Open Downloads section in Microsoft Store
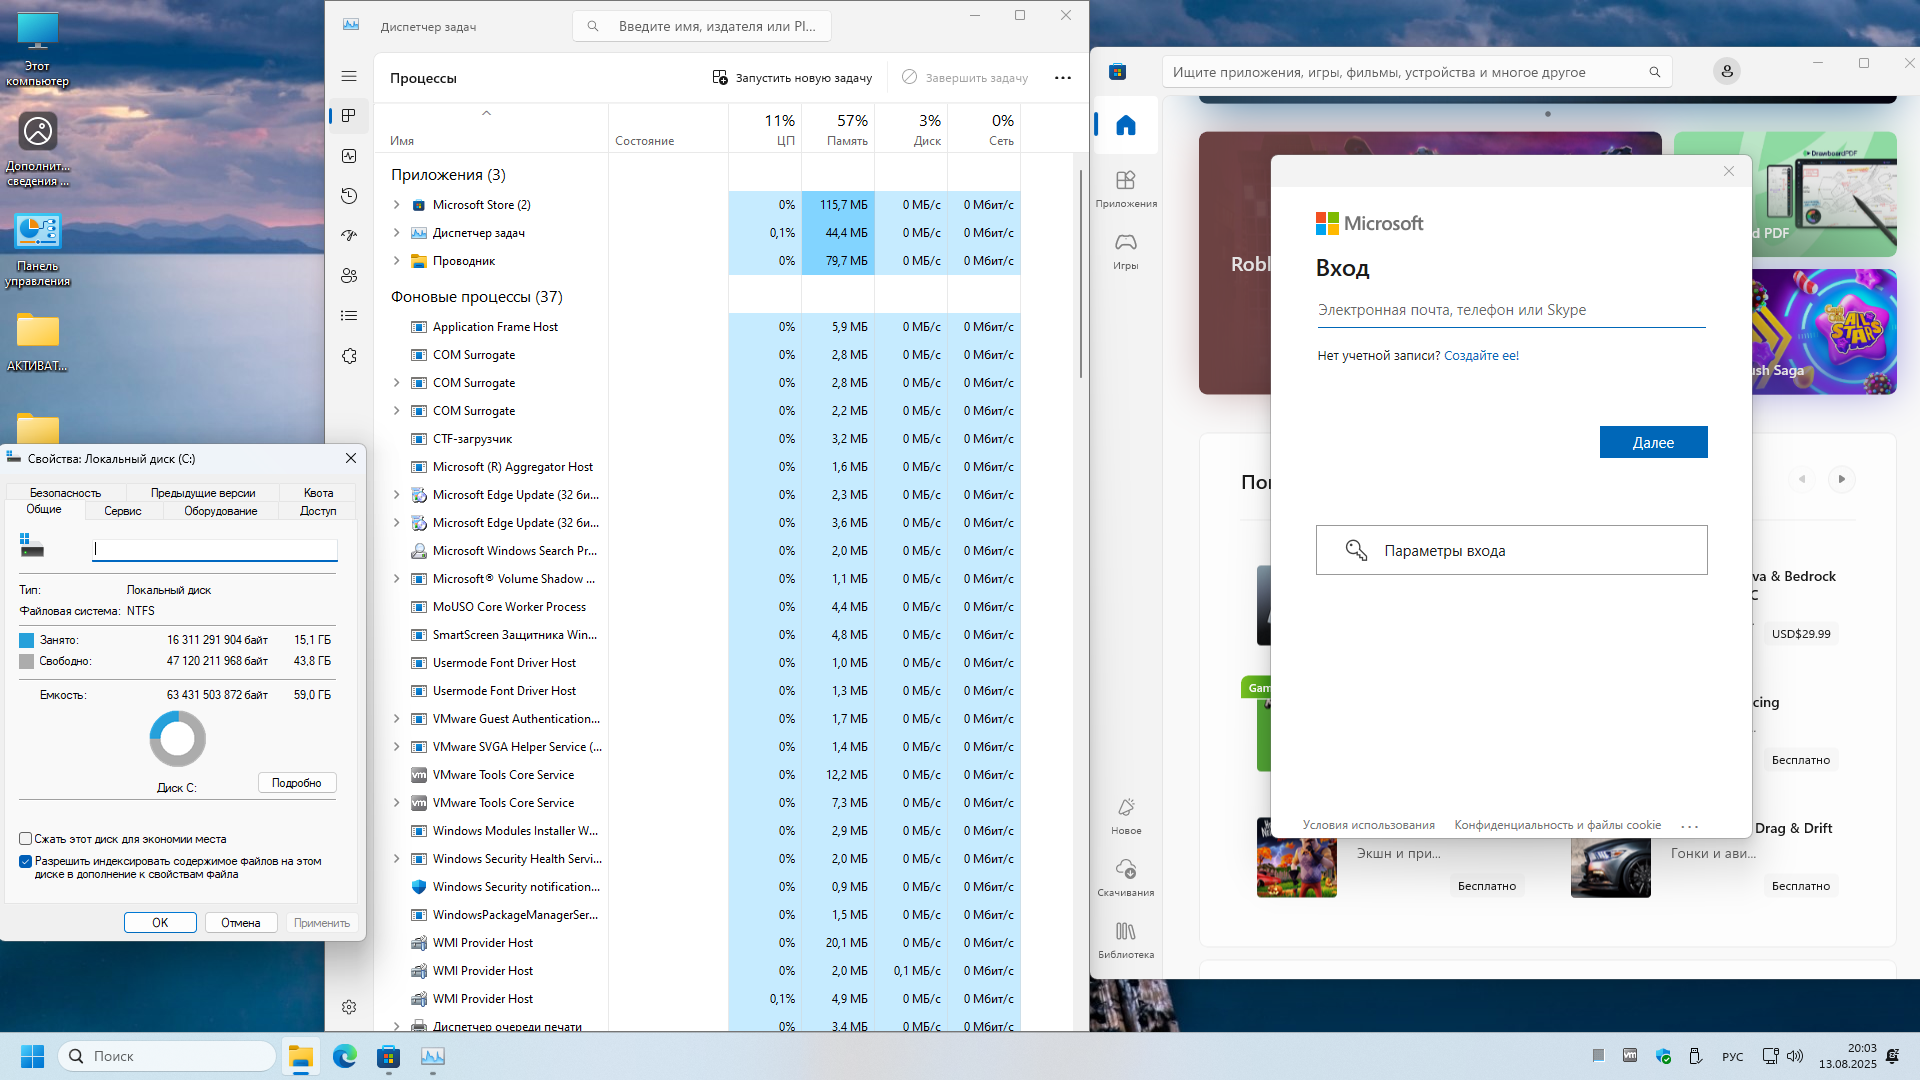The width and height of the screenshot is (1920, 1080). pyautogui.click(x=1126, y=877)
